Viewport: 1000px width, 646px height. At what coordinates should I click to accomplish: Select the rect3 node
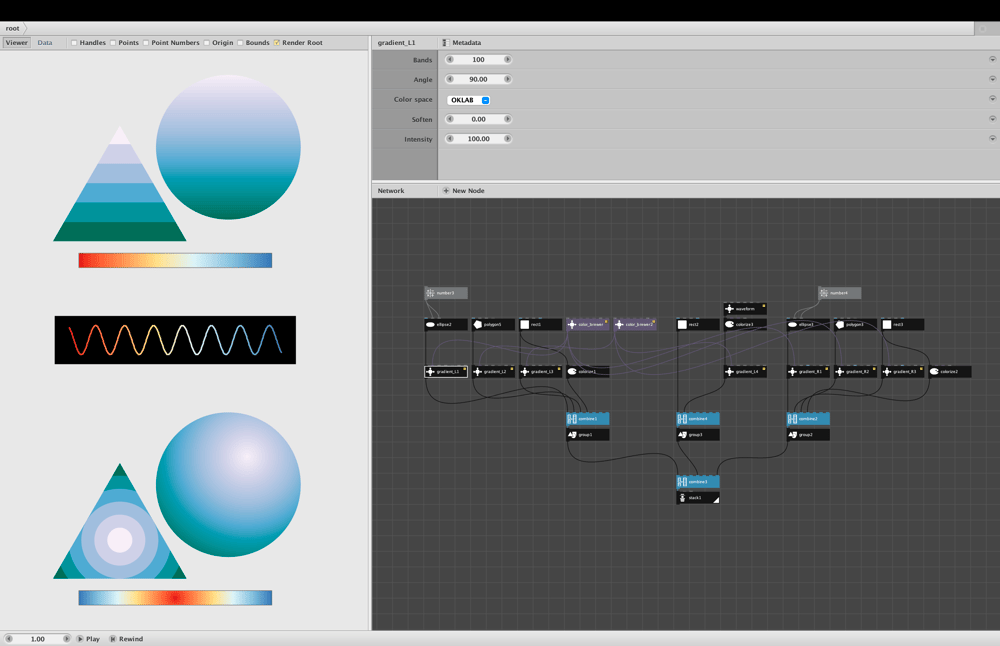click(x=902, y=325)
